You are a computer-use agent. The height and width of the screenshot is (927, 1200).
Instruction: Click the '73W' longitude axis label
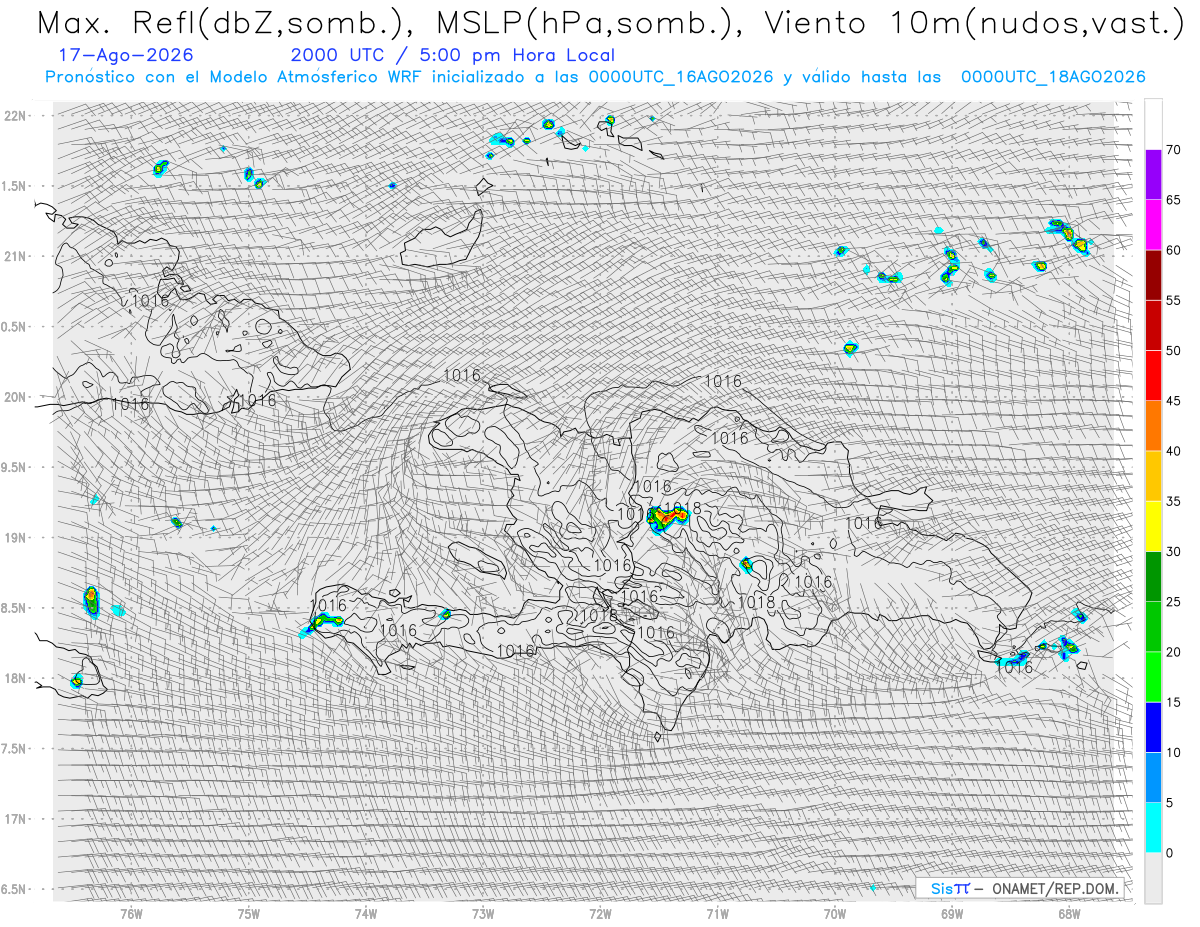click(x=483, y=913)
